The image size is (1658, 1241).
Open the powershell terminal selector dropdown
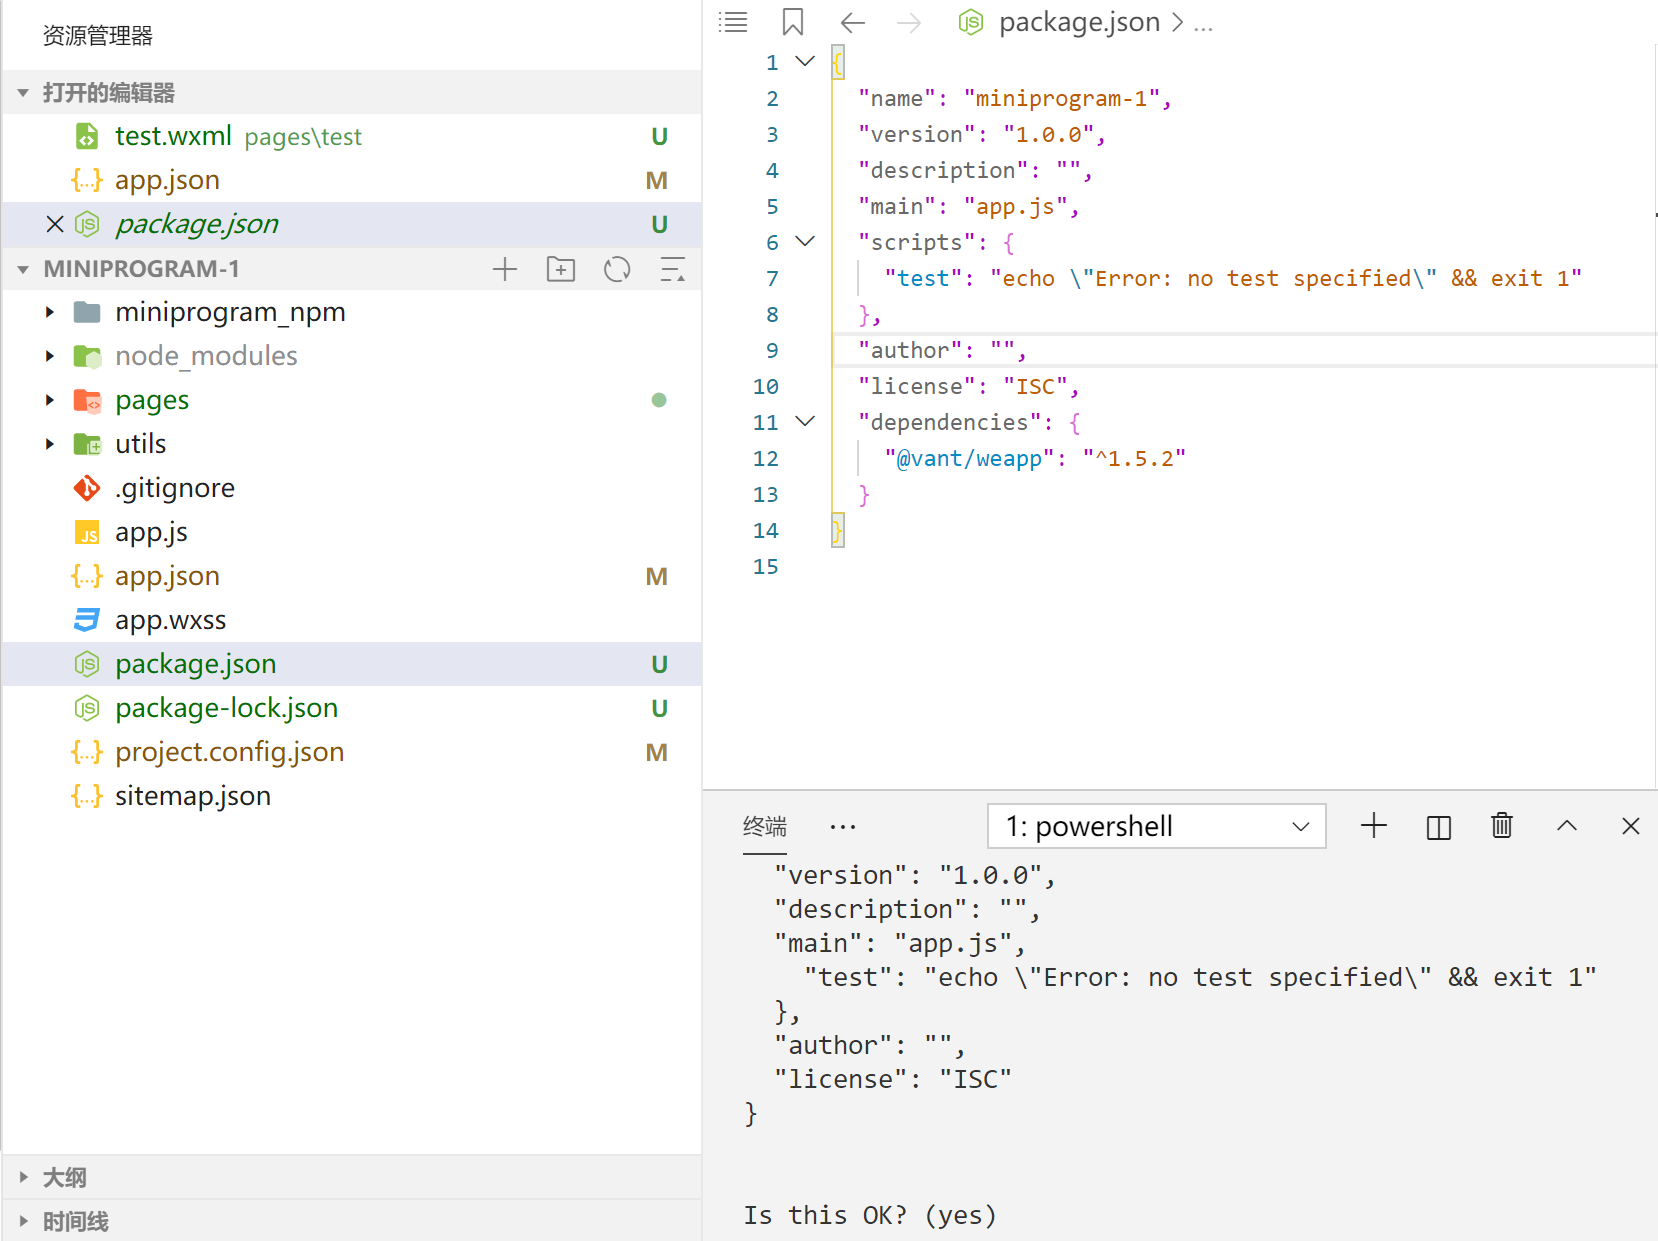pos(1156,826)
